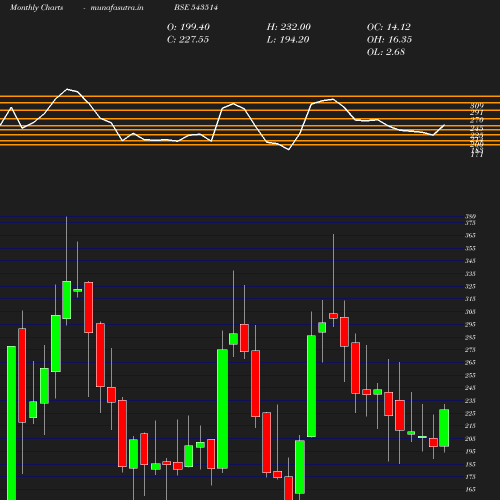
Task: Click the 275 price axis label
Action: [470, 350]
